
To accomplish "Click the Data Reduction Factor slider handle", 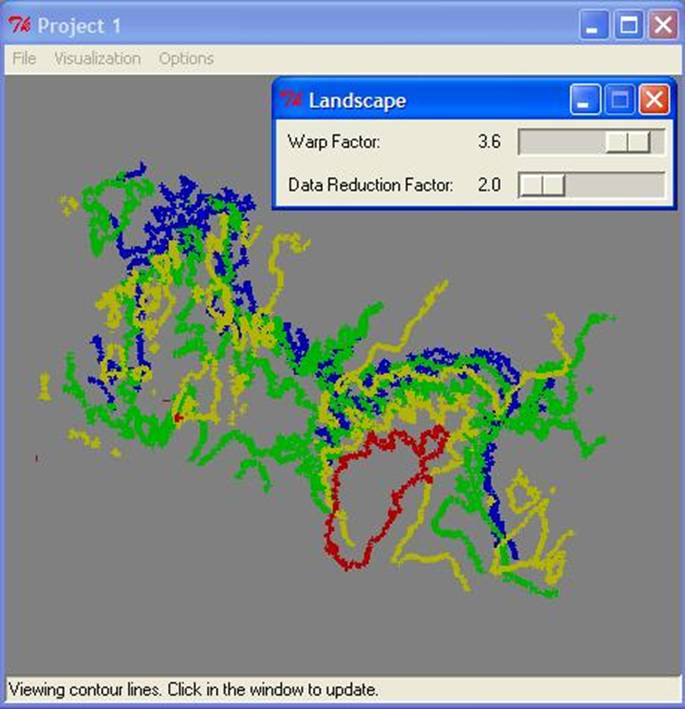I will (x=542, y=184).
